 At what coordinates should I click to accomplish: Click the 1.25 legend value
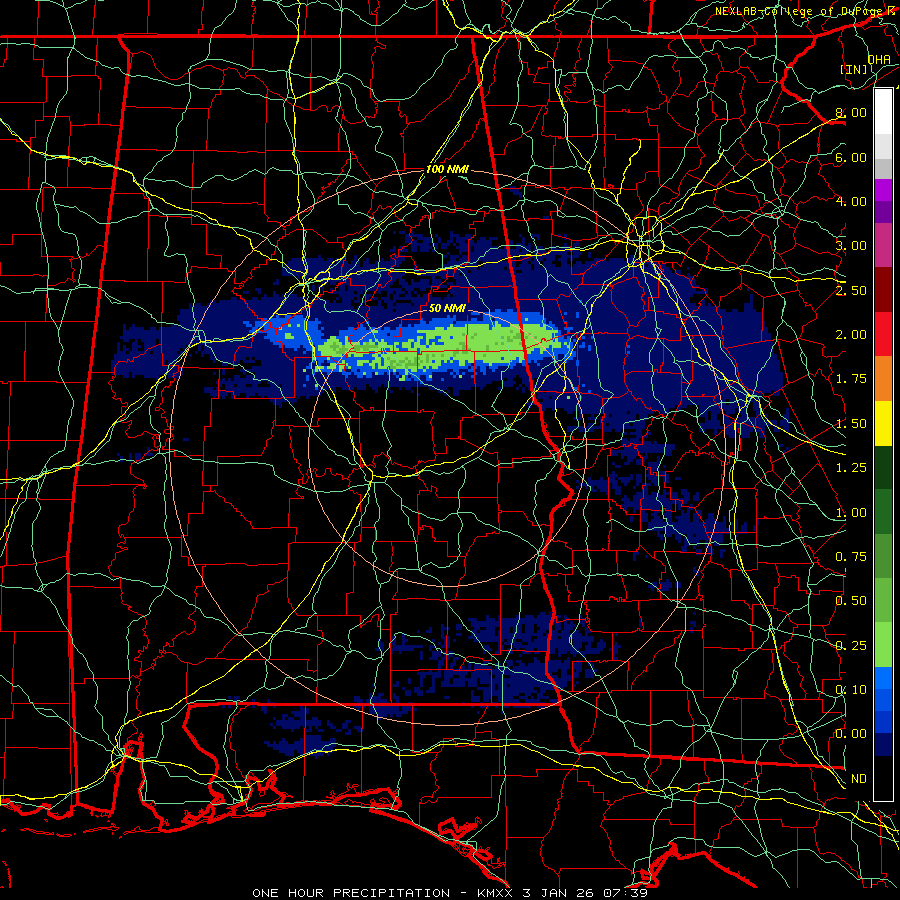pos(851,468)
